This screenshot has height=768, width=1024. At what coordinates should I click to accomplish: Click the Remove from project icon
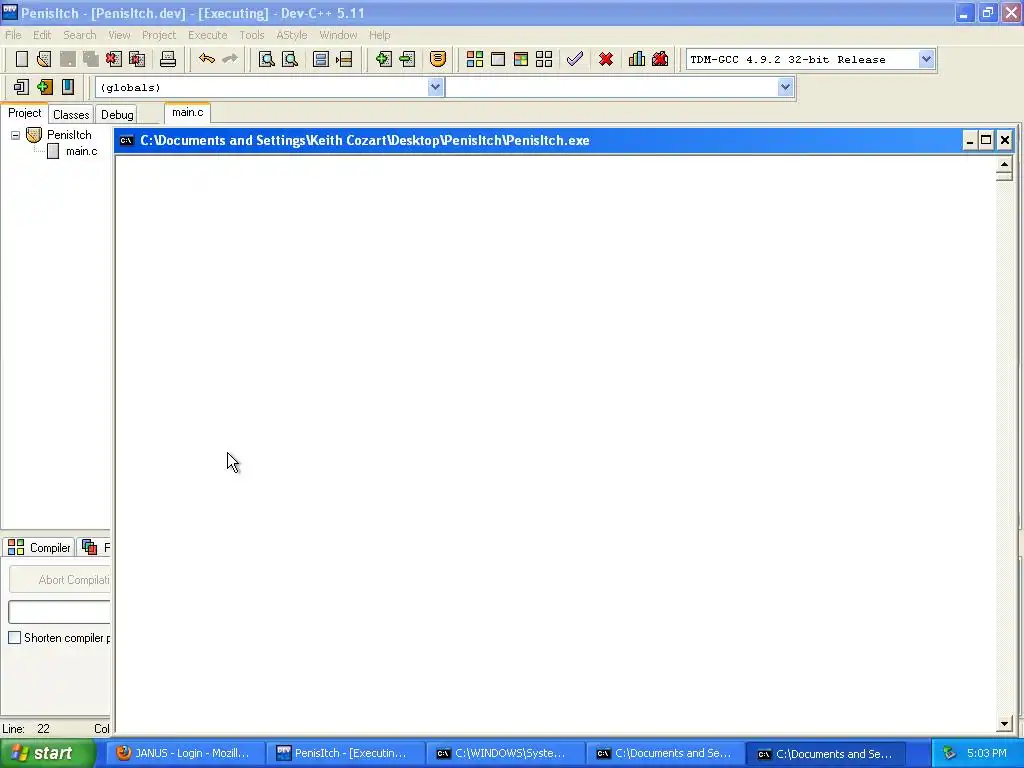coord(407,59)
